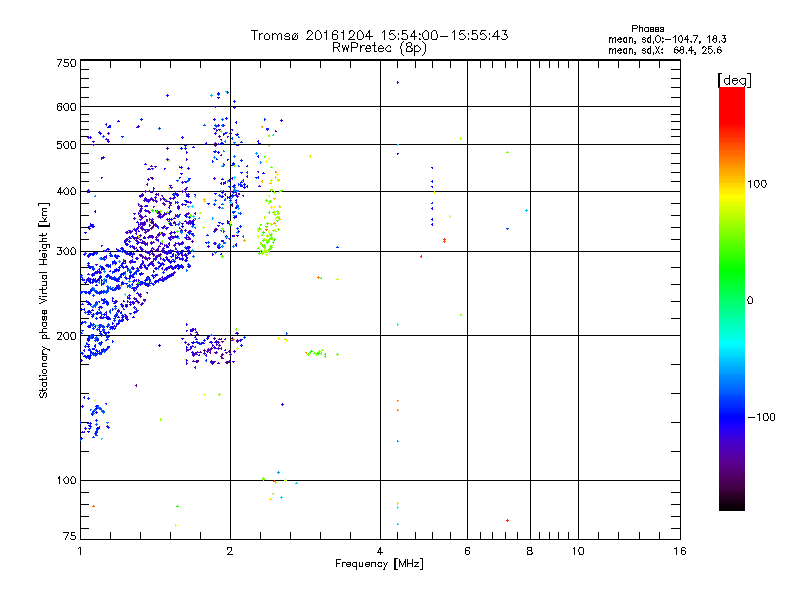The width and height of the screenshot is (800, 600).
Task: Click the x-axis tick label '16'
Action: [x=680, y=551]
